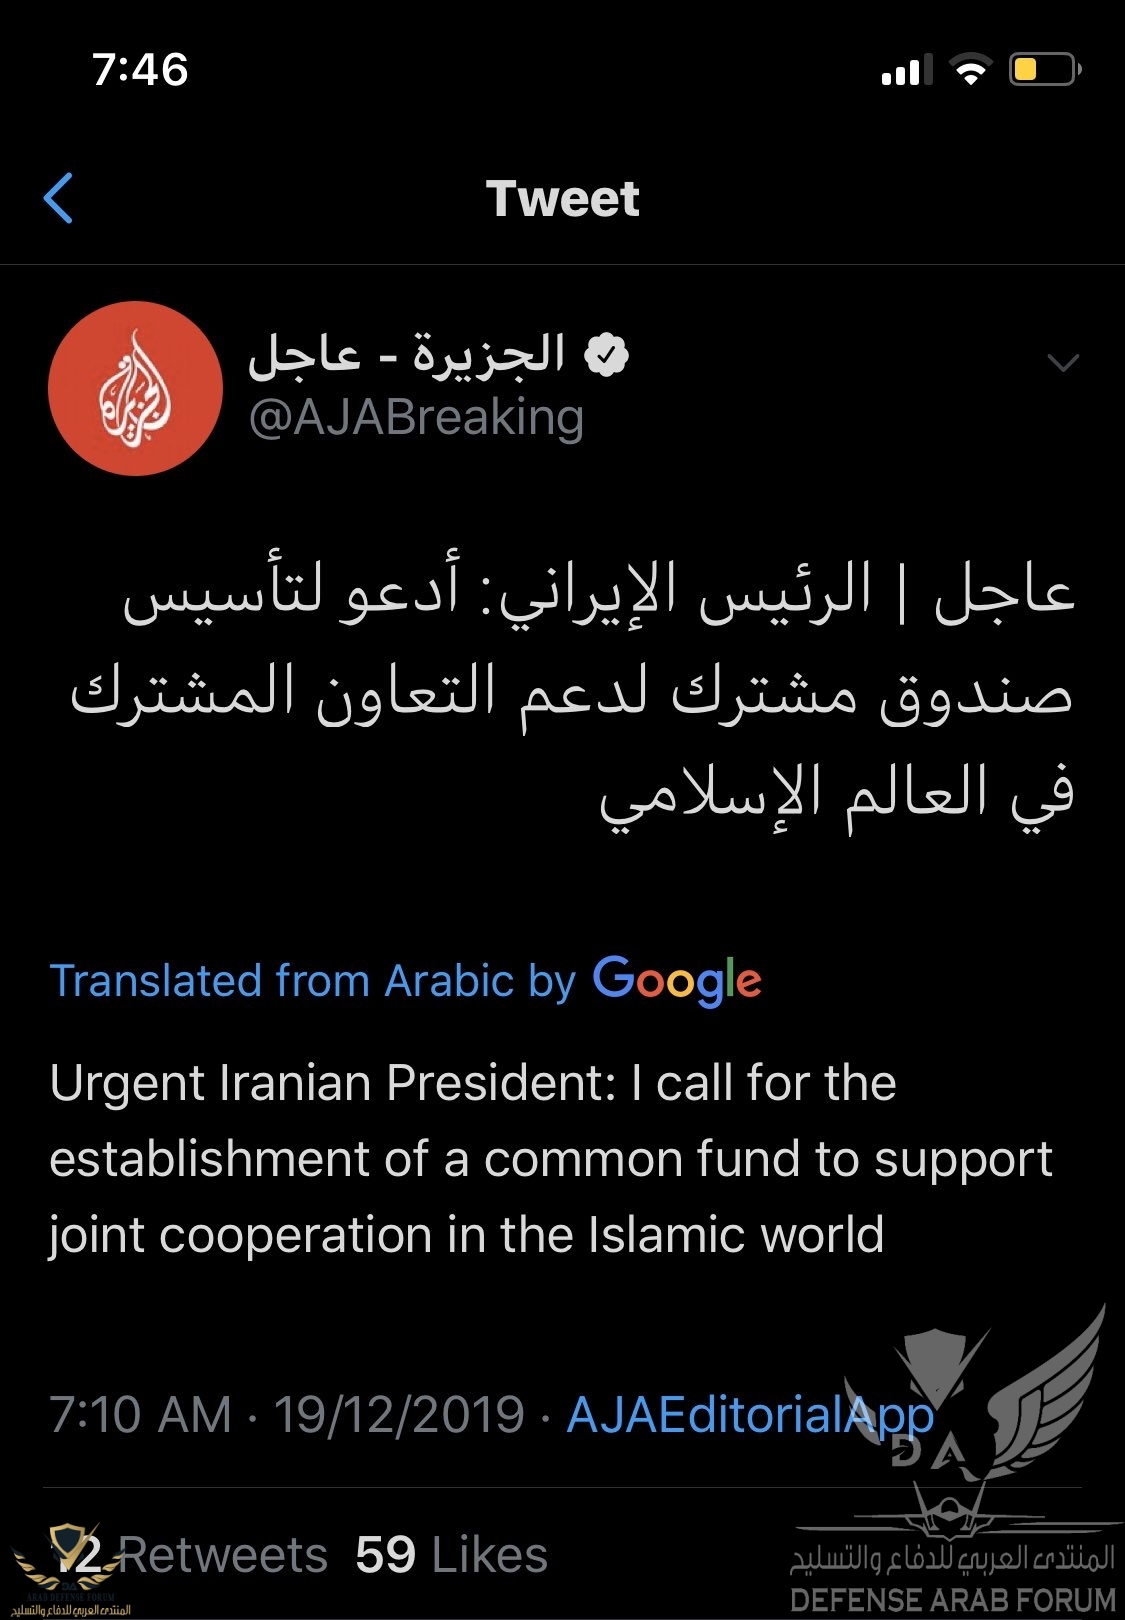Open the Al Jazeera profile avatar
The image size is (1125, 1620).
(135, 388)
